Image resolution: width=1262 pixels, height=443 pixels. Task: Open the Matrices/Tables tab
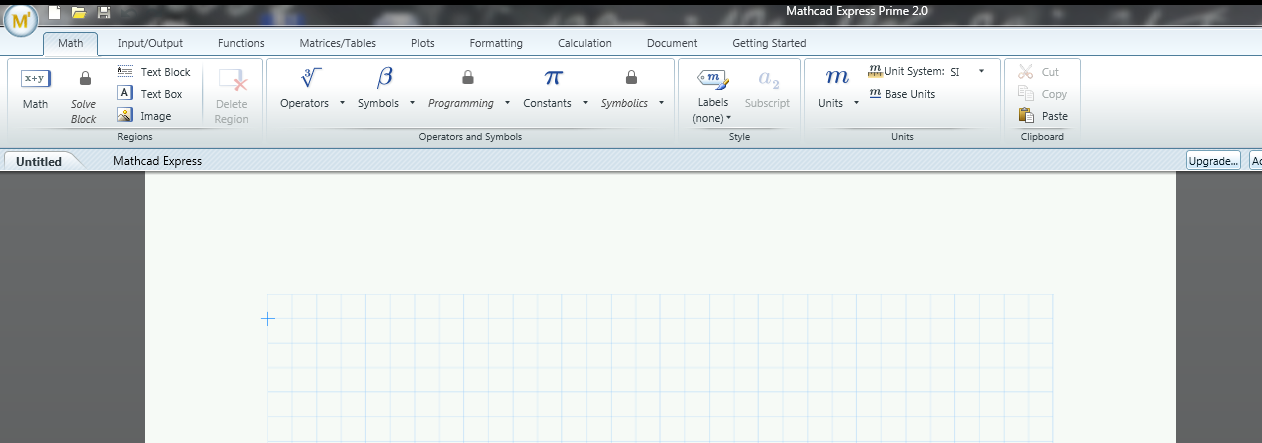pyautogui.click(x=338, y=43)
